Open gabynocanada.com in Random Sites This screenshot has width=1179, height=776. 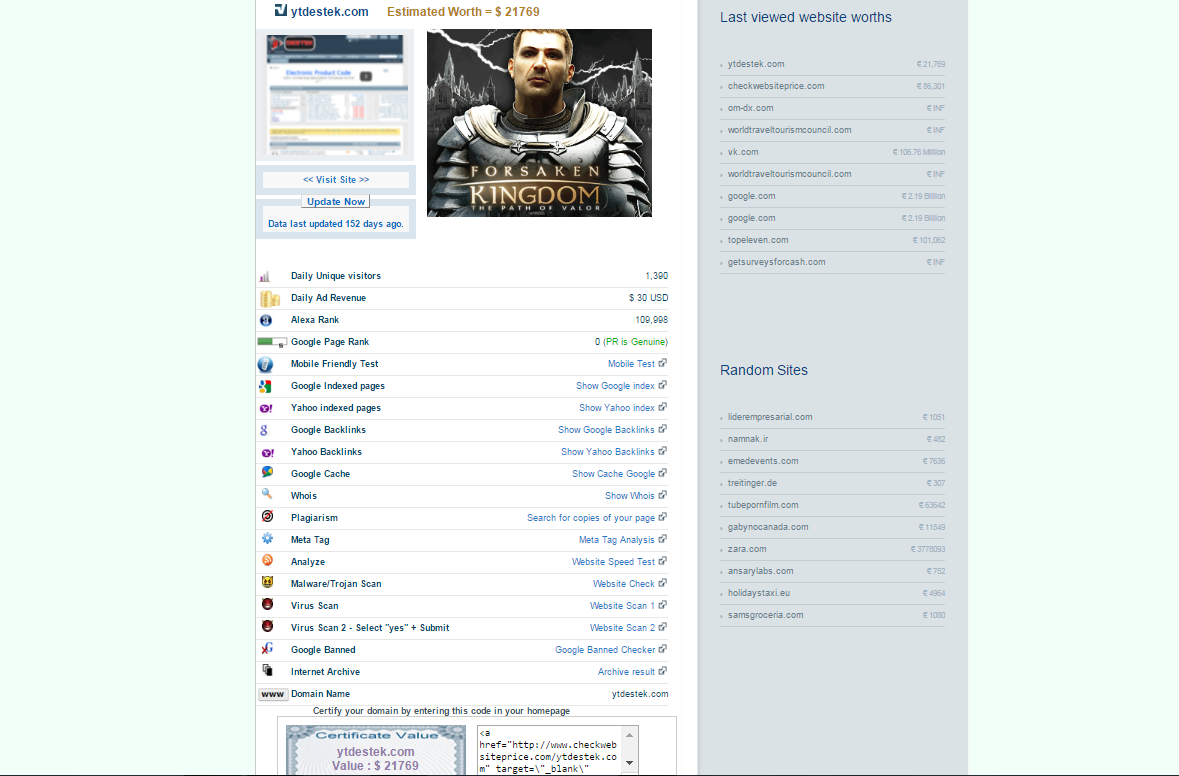(768, 527)
